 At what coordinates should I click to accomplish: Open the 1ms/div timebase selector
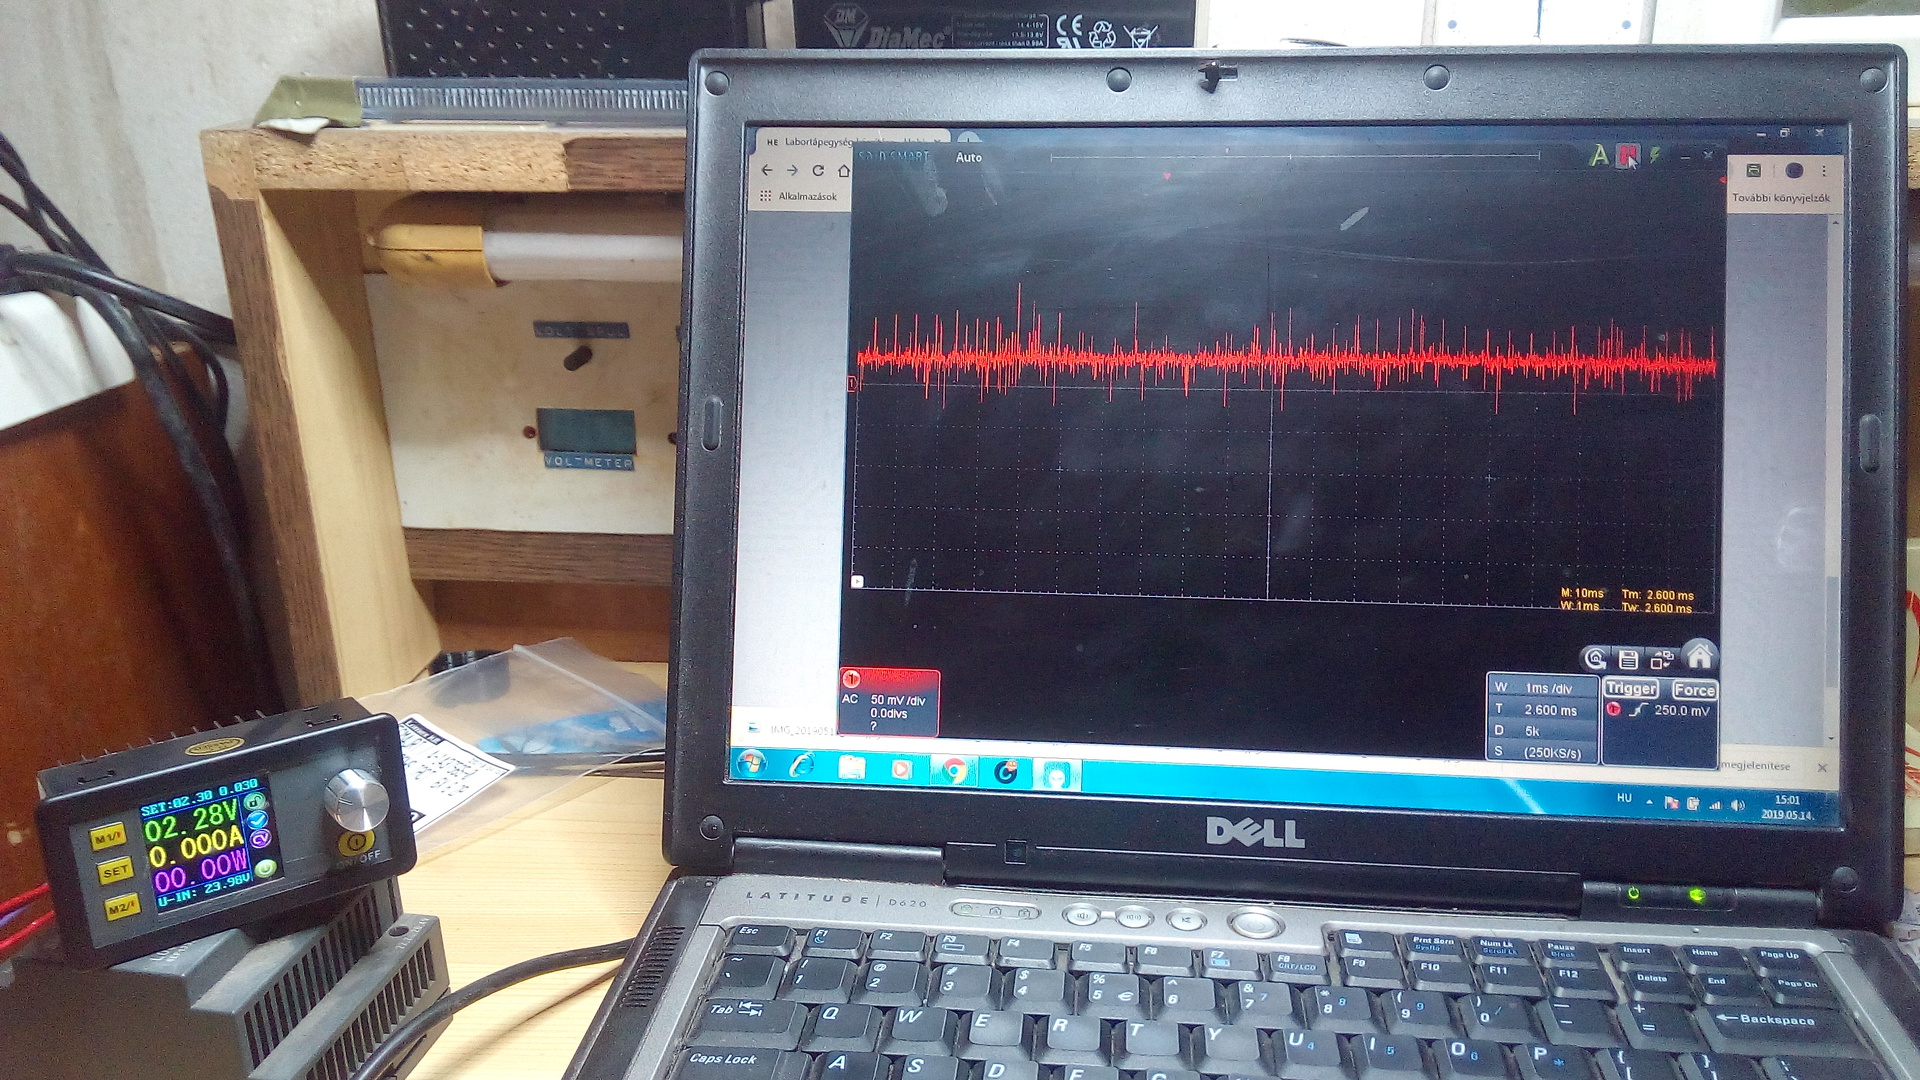tap(1548, 688)
